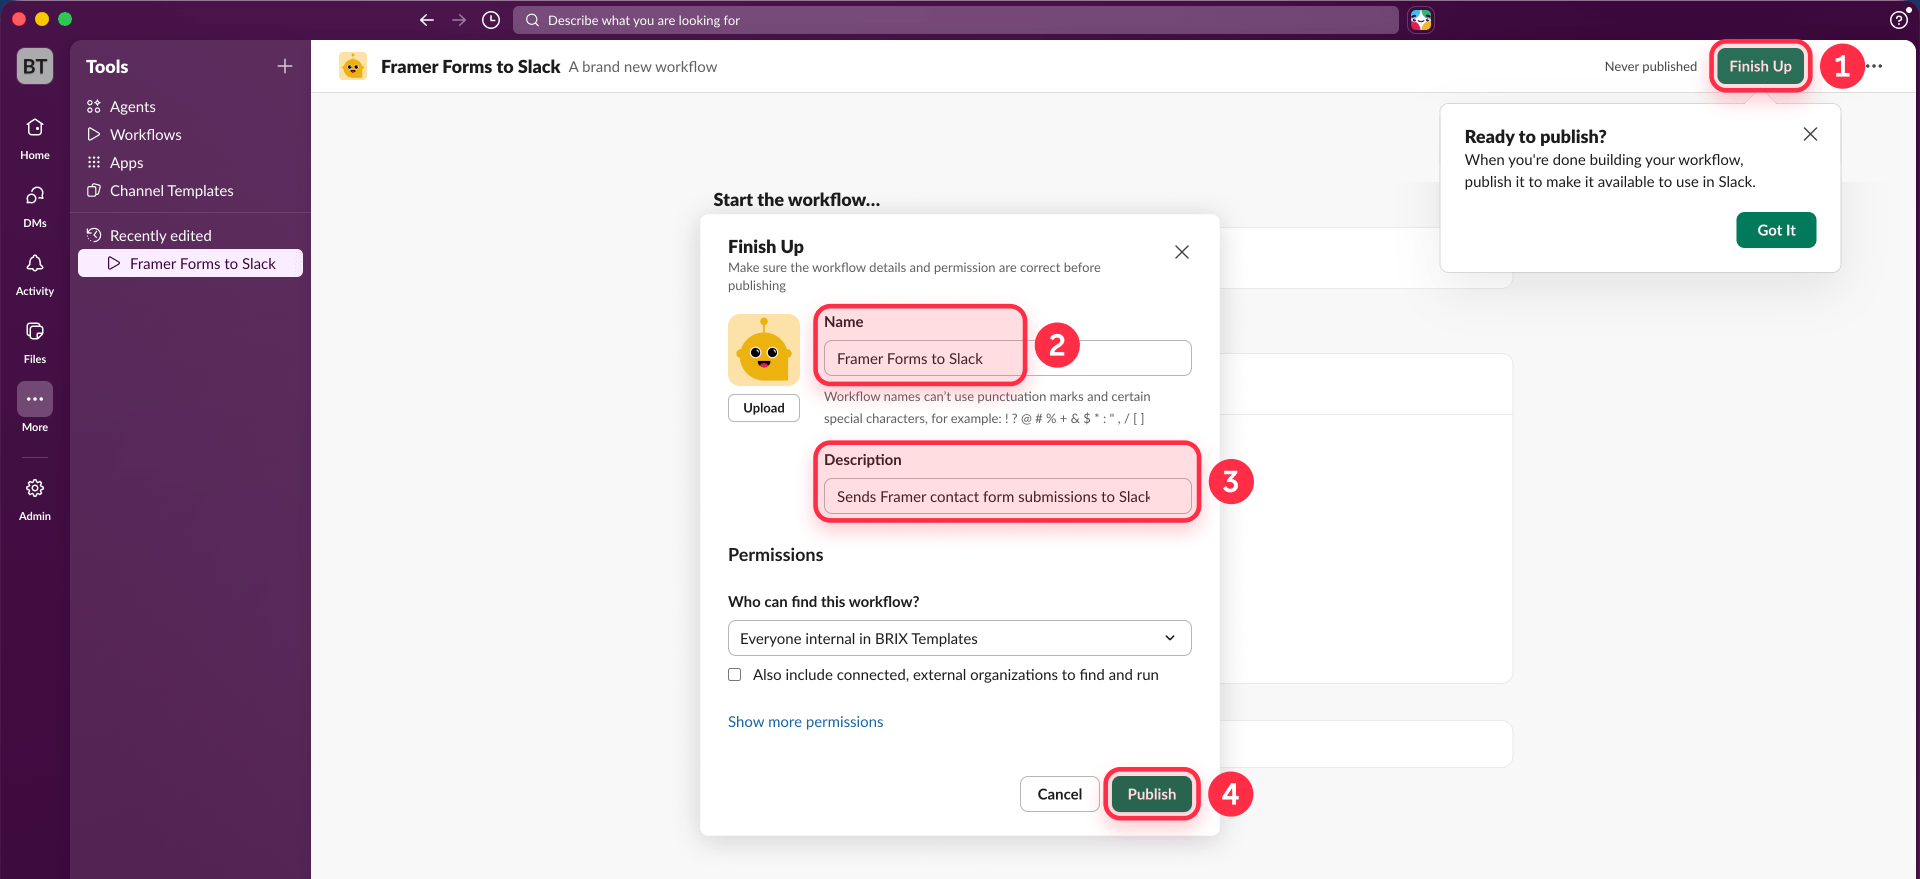This screenshot has width=1920, height=879.
Task: Click the BT workspace avatar
Action: [35, 66]
